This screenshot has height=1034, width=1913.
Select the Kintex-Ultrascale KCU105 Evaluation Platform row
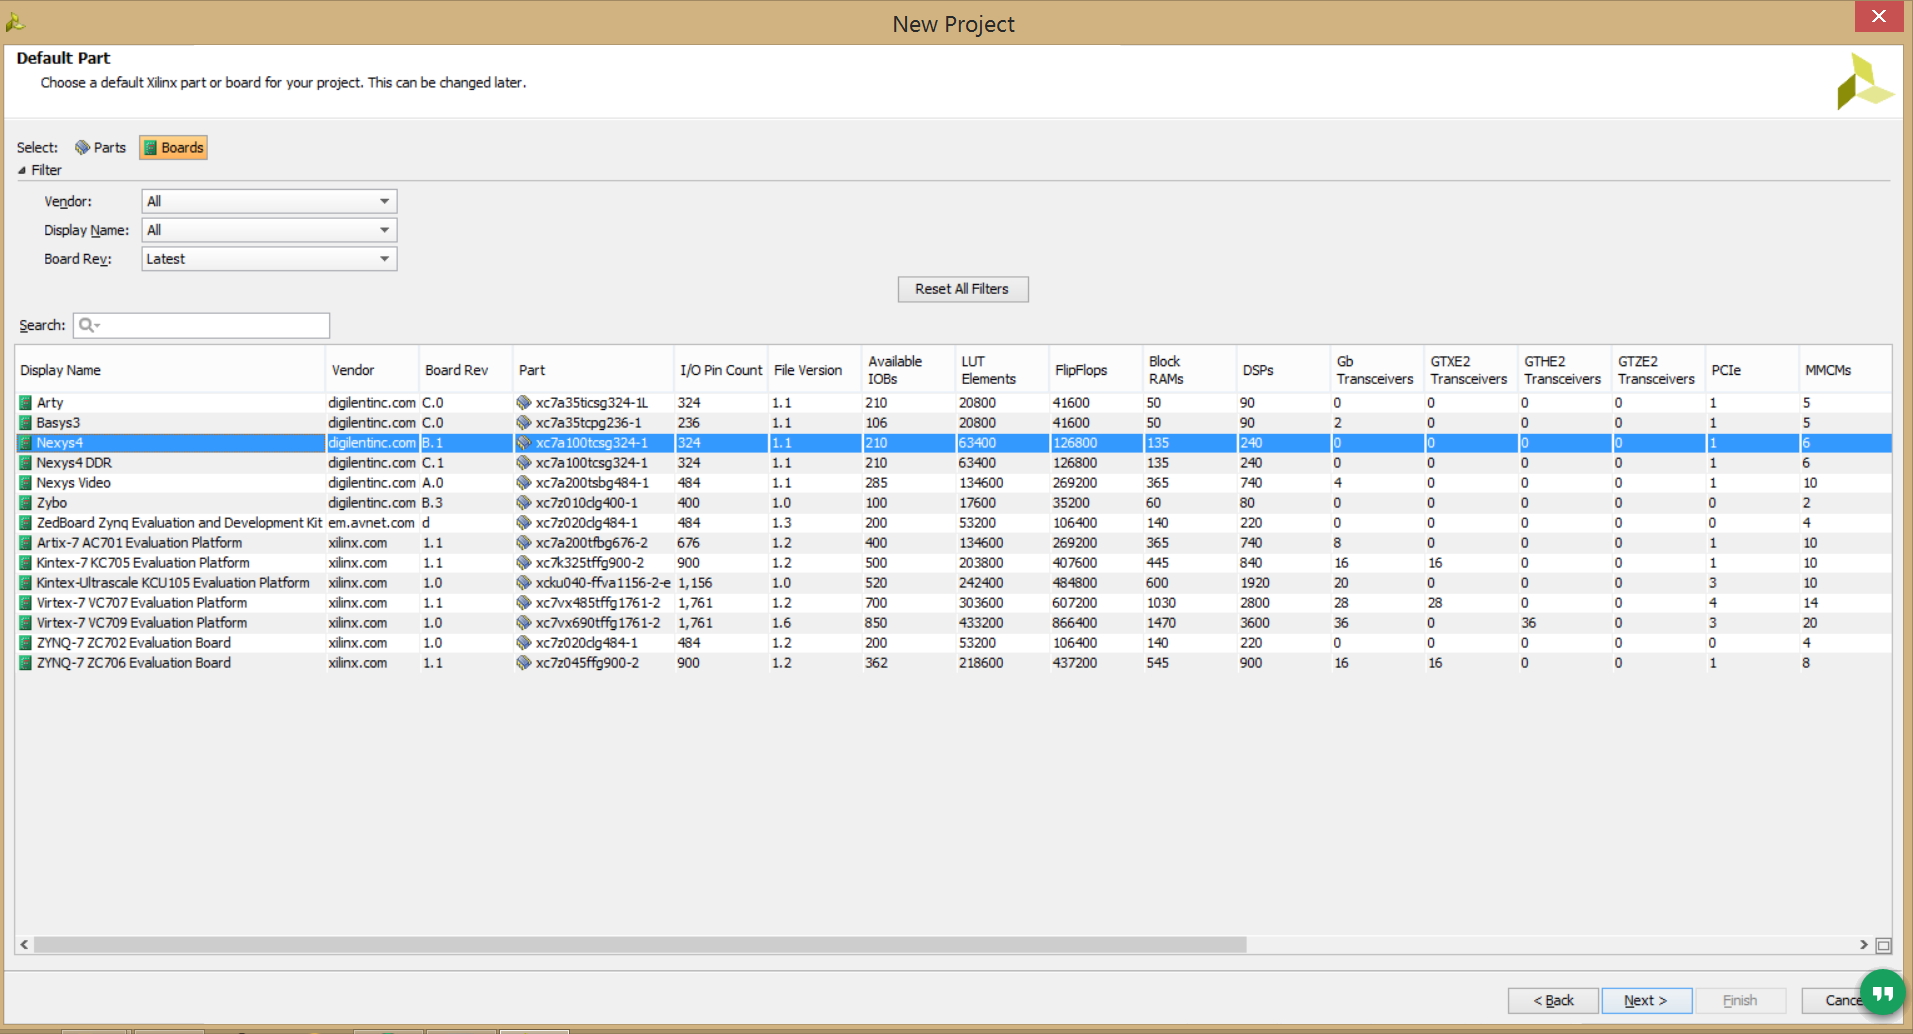coord(953,583)
